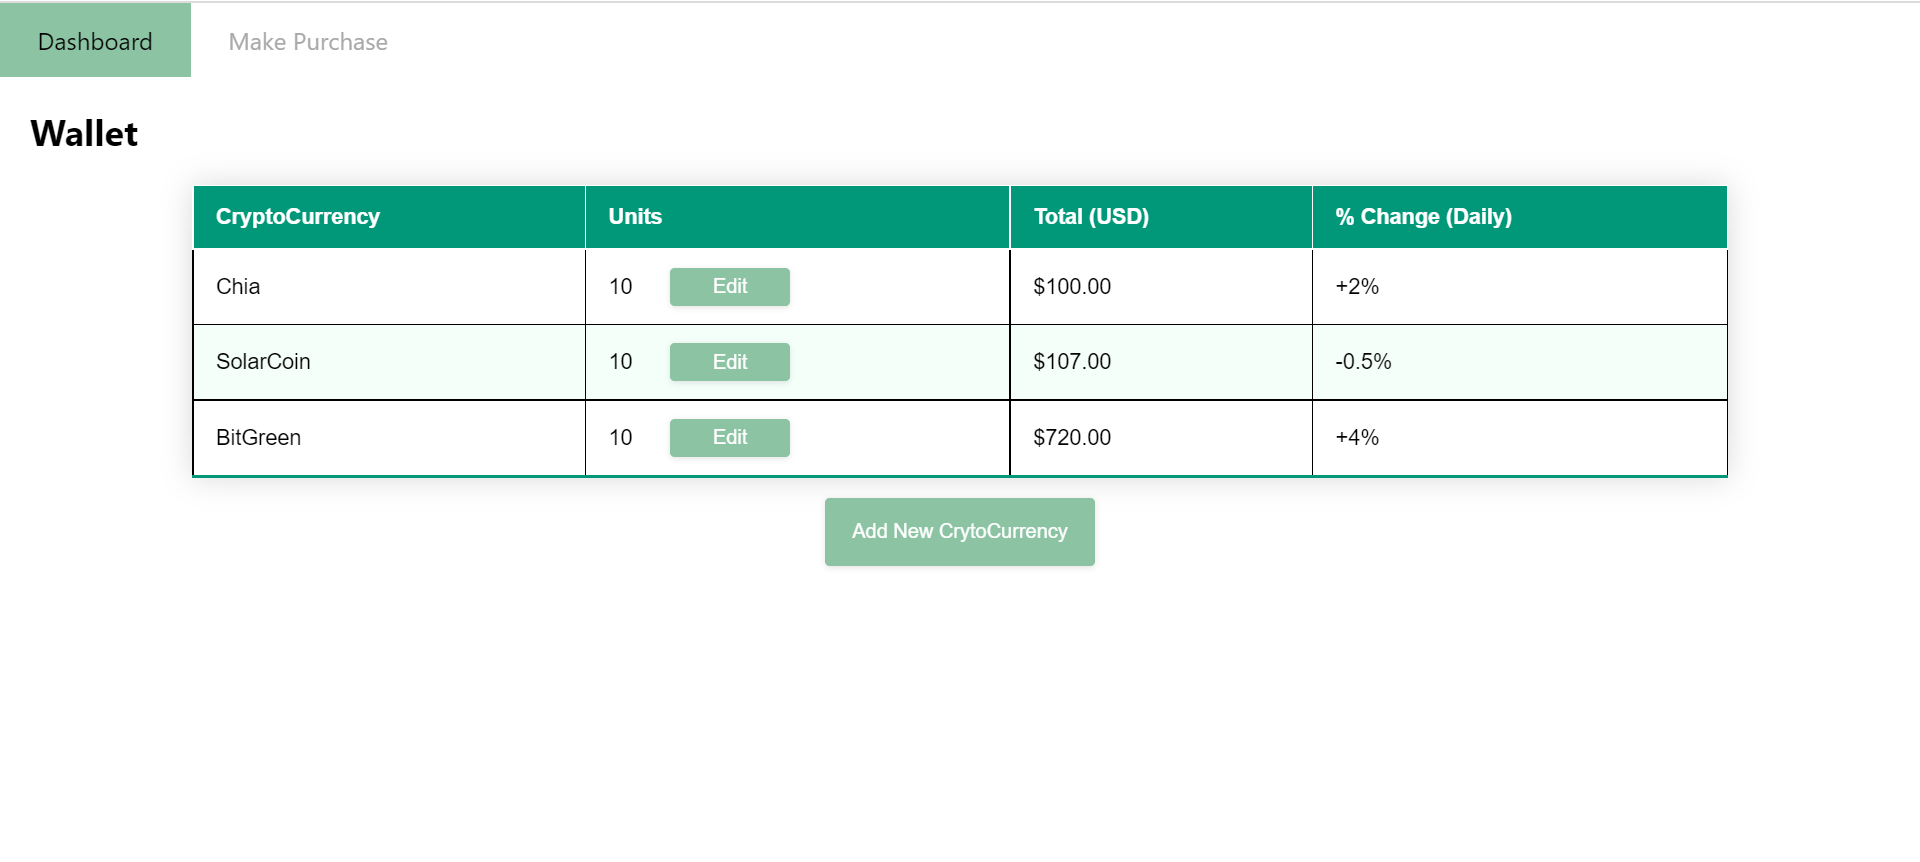Click the Wallet page heading
Image resolution: width=1920 pixels, height=862 pixels.
(84, 134)
